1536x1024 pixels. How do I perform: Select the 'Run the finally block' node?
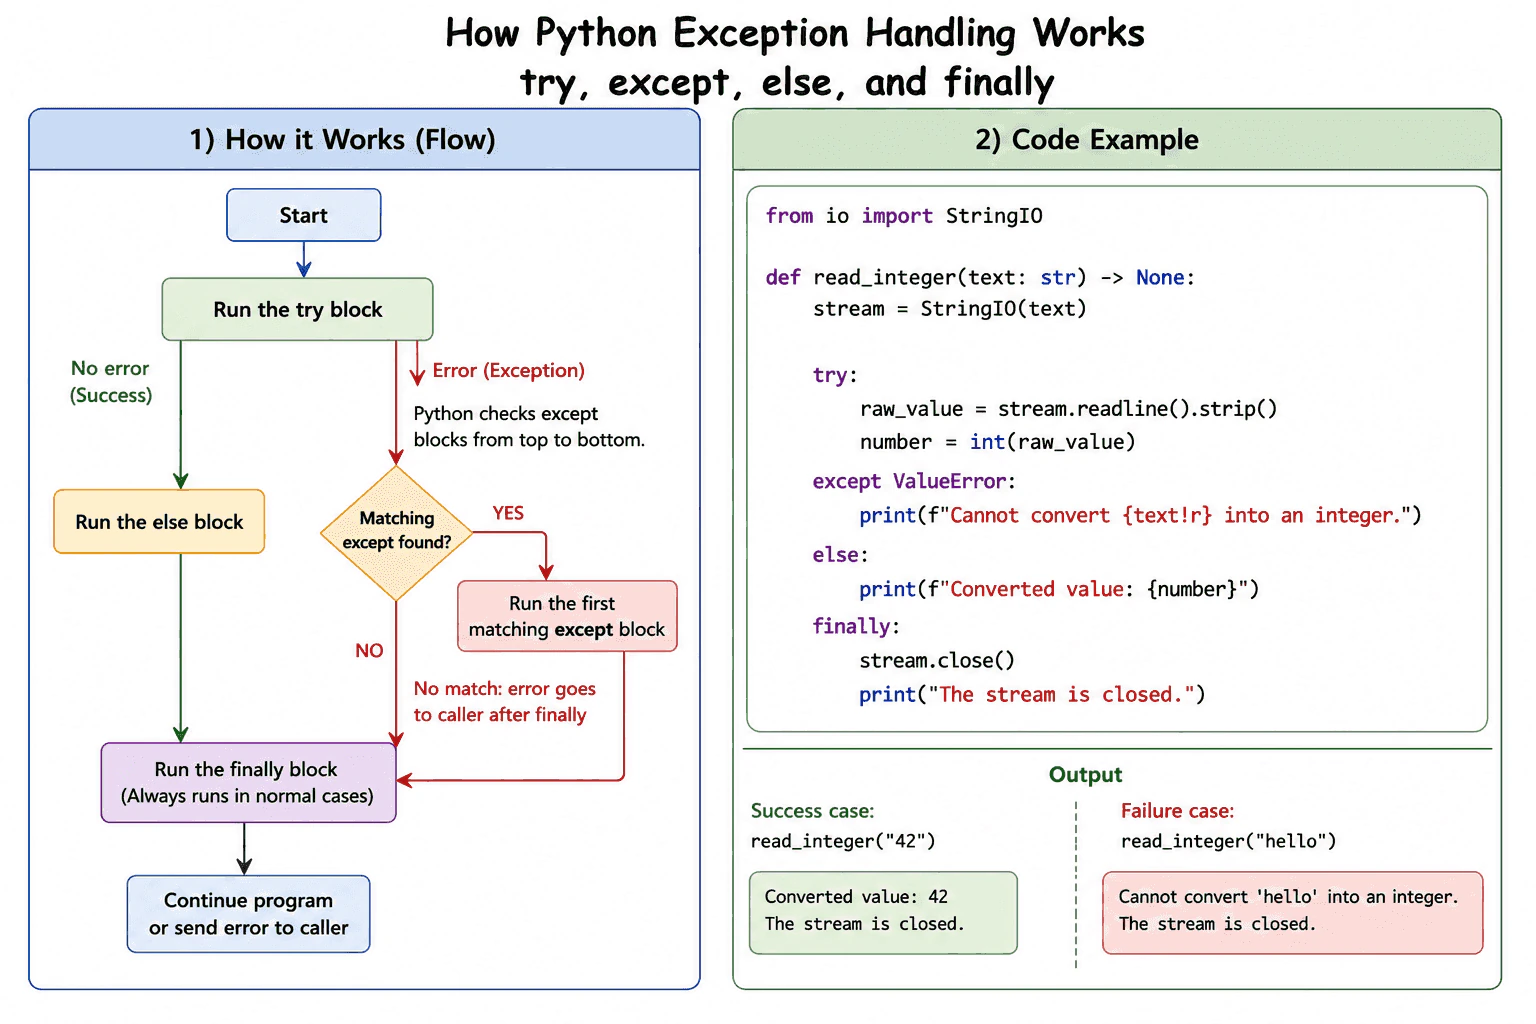pyautogui.click(x=248, y=782)
